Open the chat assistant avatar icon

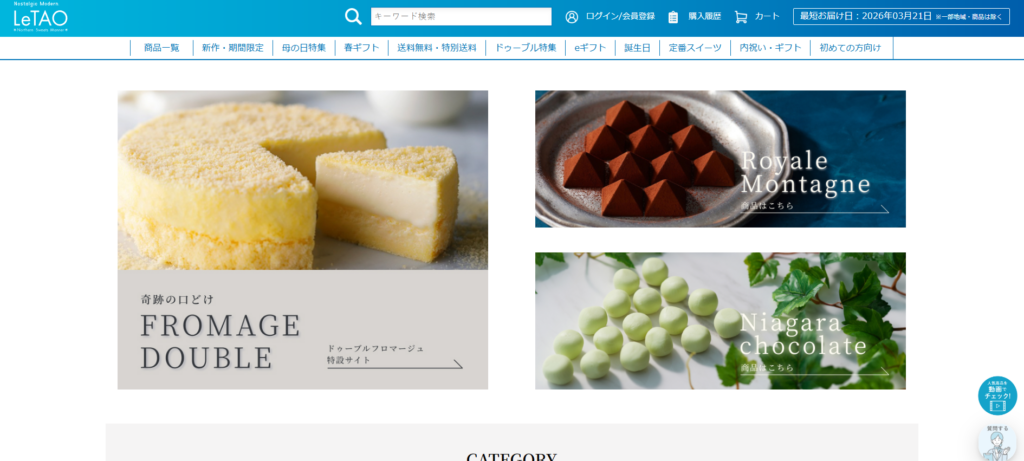[x=997, y=443]
